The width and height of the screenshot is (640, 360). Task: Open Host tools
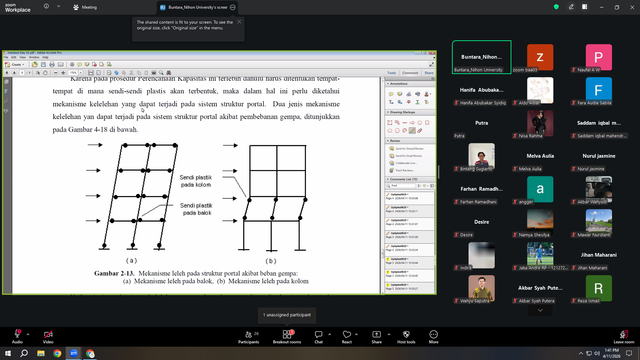pyautogui.click(x=406, y=336)
